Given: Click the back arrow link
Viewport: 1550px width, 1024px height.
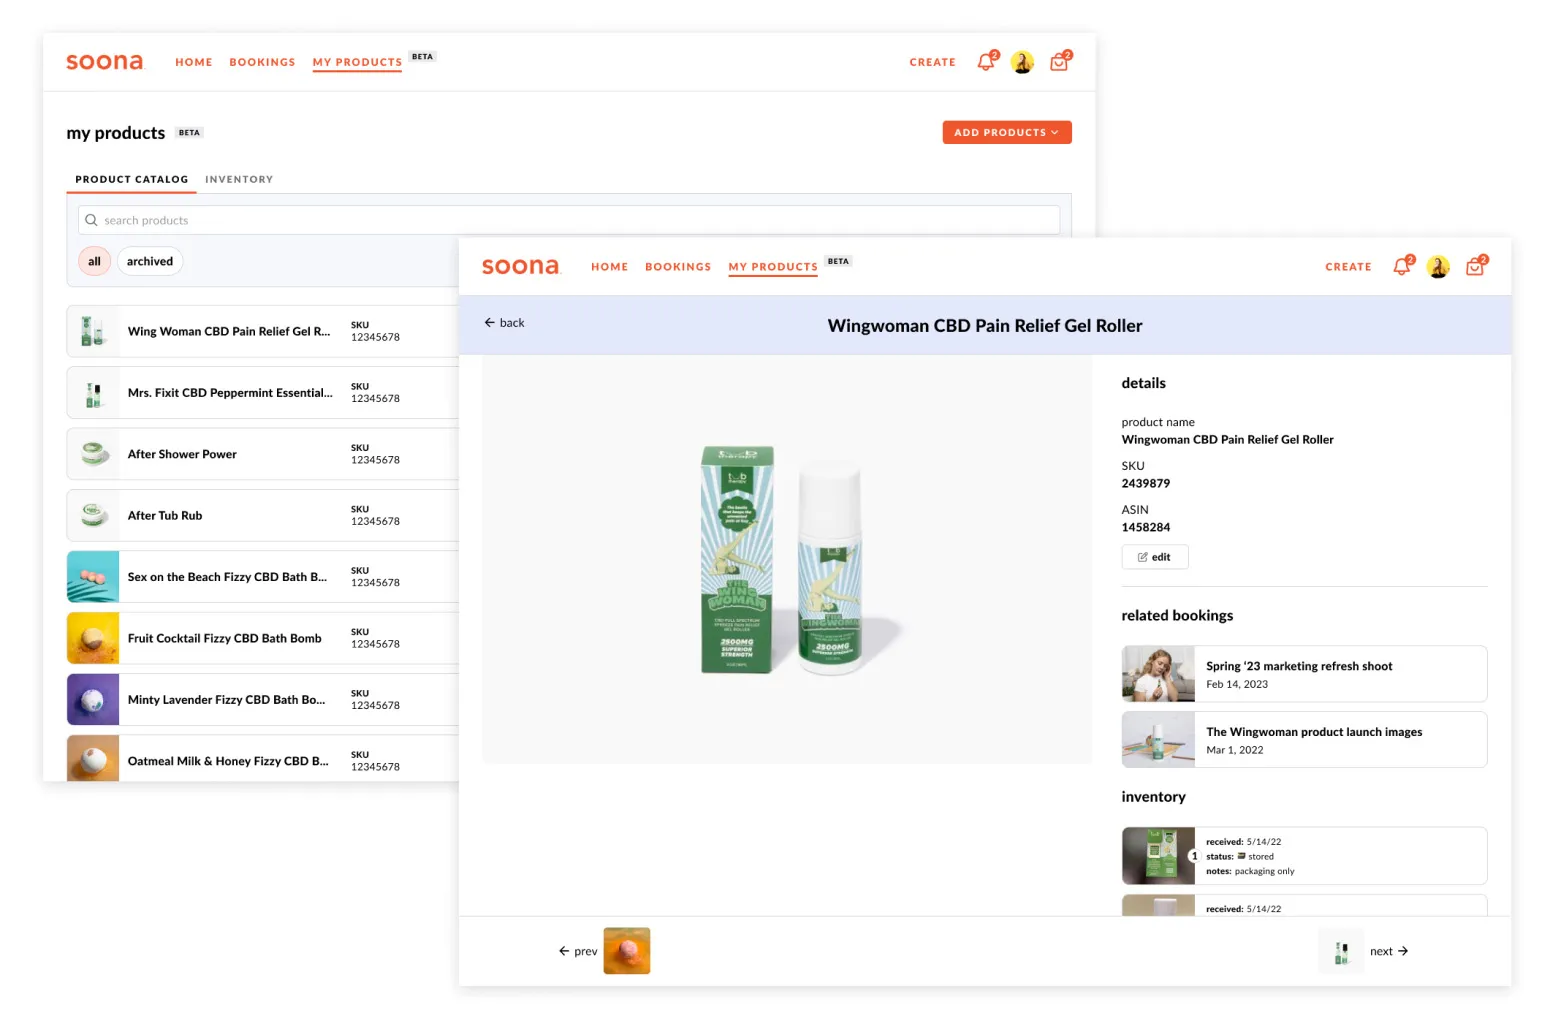Looking at the screenshot, I should (504, 323).
